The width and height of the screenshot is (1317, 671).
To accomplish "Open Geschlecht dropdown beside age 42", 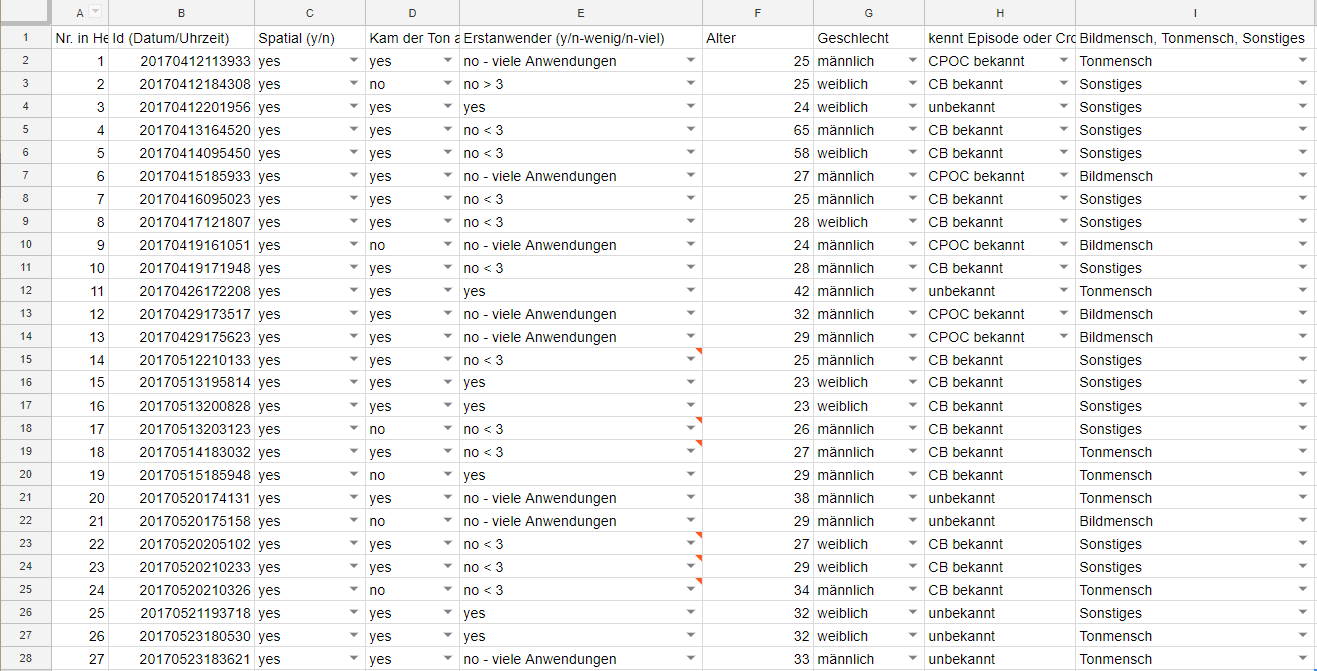I will coord(912,291).
